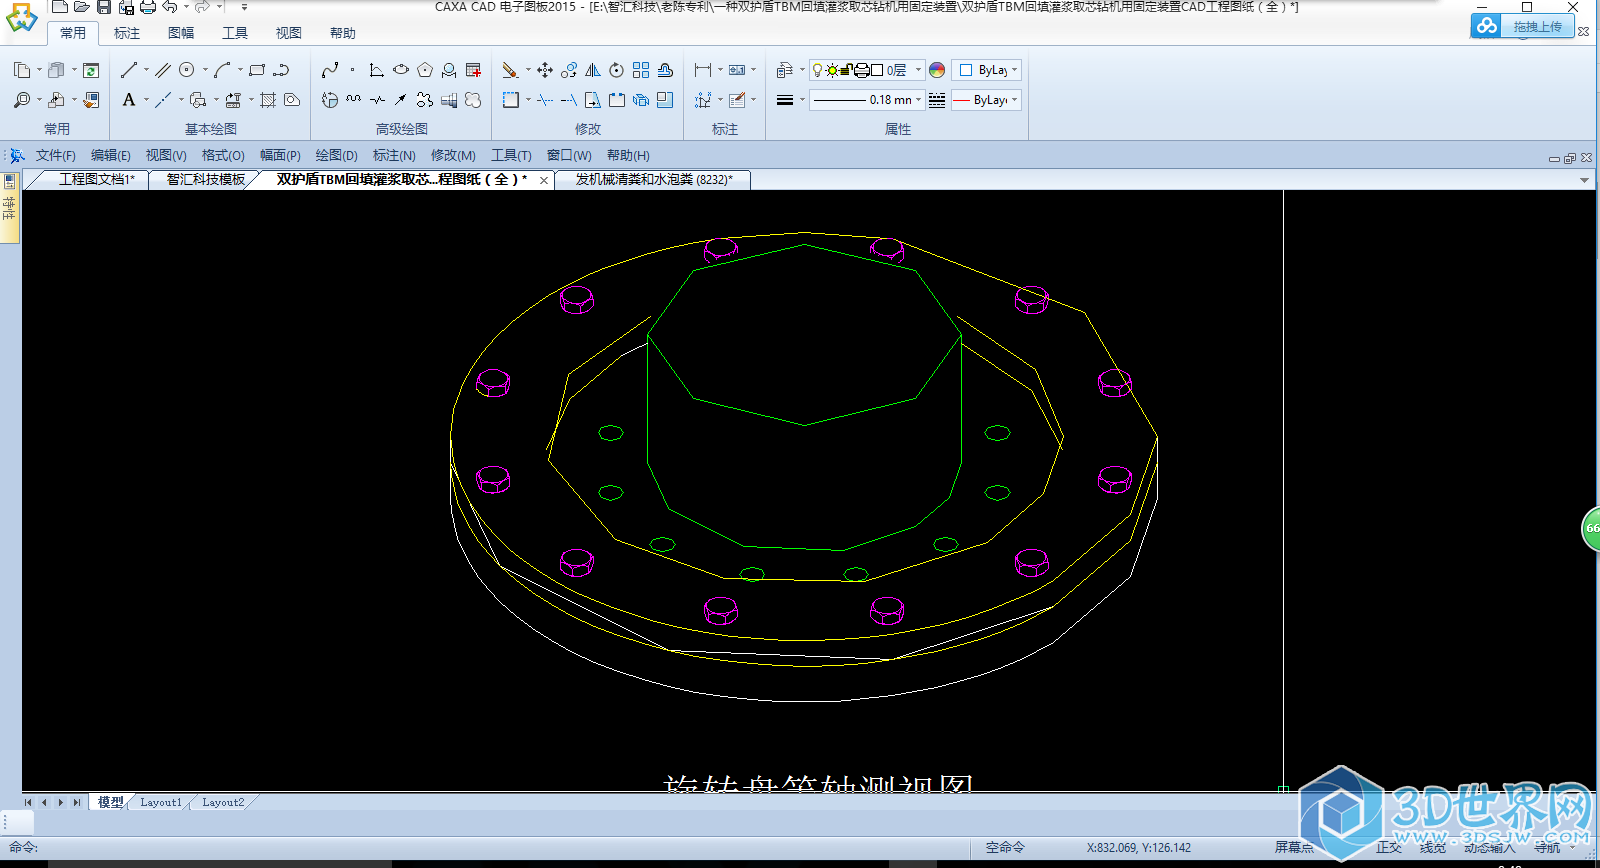
Task: Select the Ellipse tool
Action: coord(401,70)
